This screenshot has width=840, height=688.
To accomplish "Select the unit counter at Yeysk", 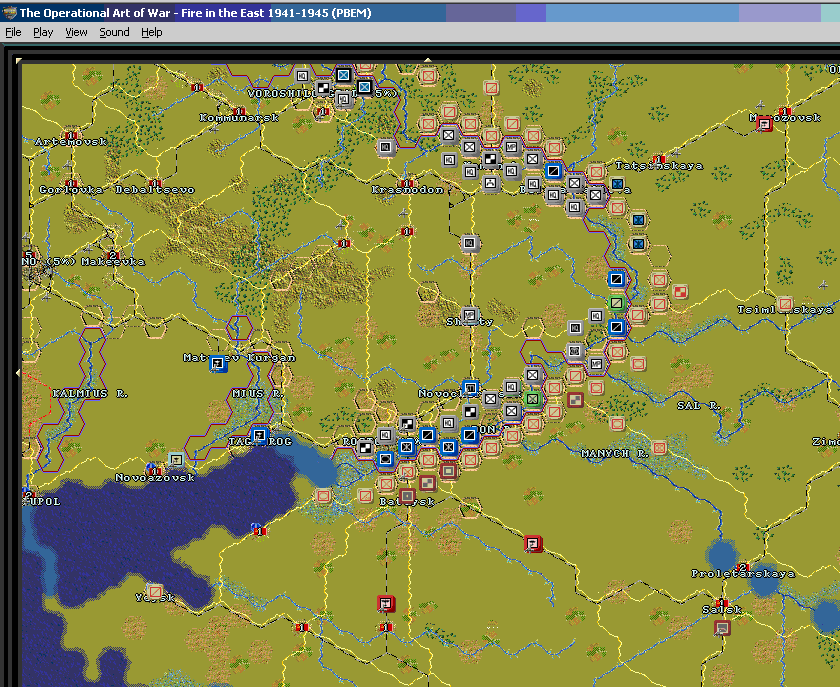I will tap(155, 592).
